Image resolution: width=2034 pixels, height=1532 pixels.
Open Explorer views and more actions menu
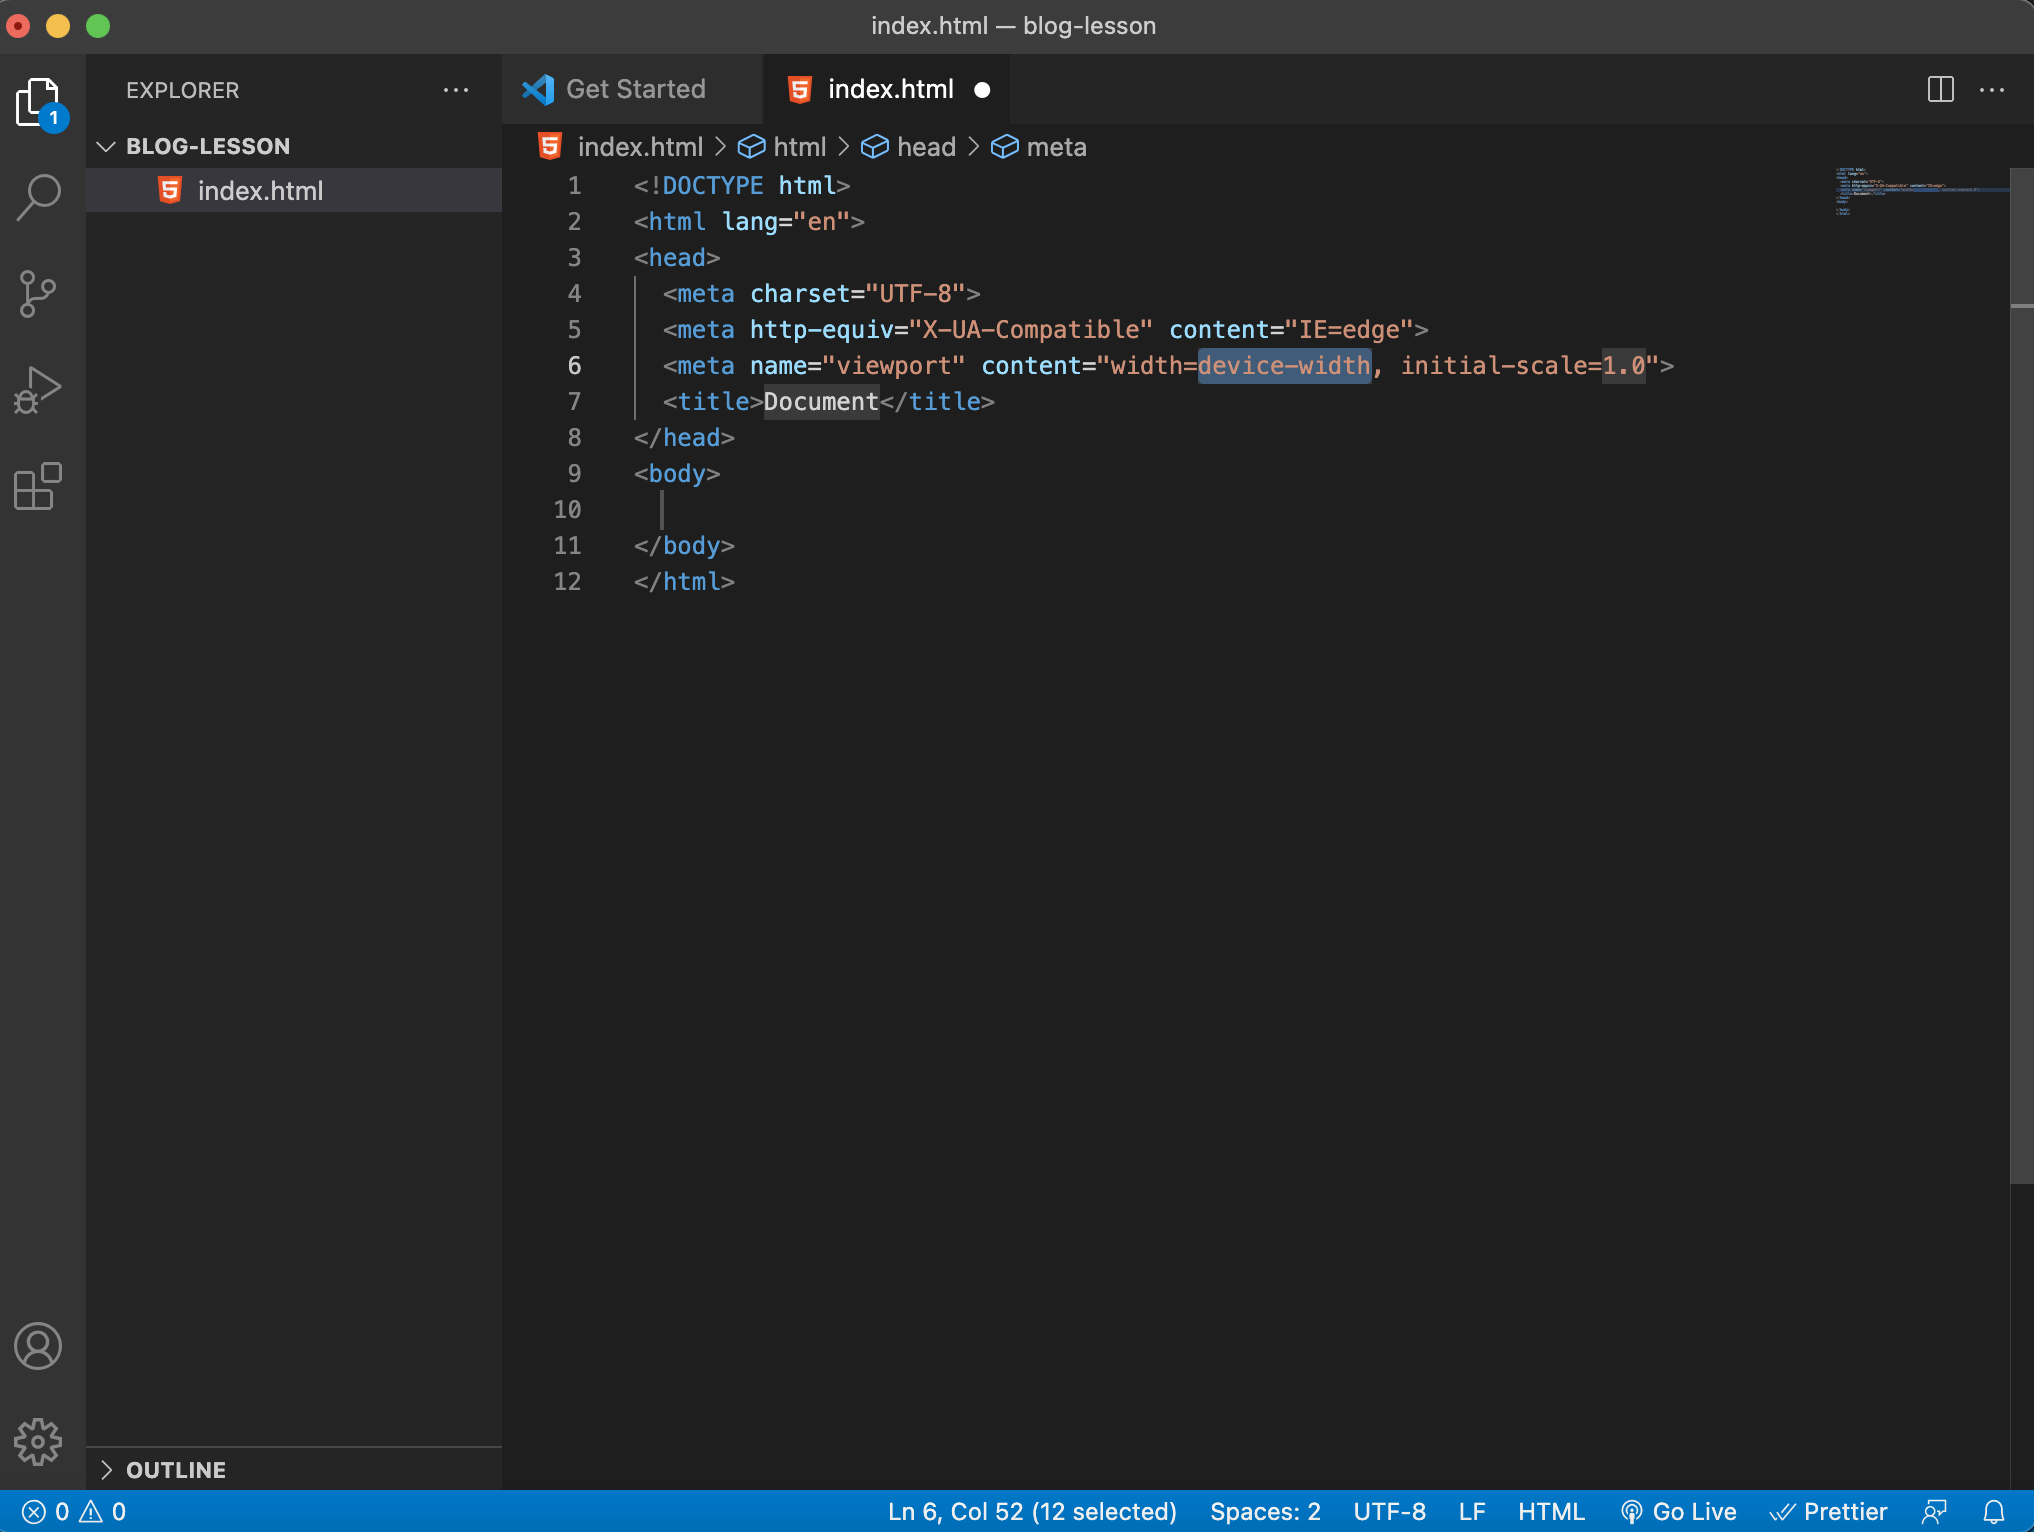coord(456,90)
